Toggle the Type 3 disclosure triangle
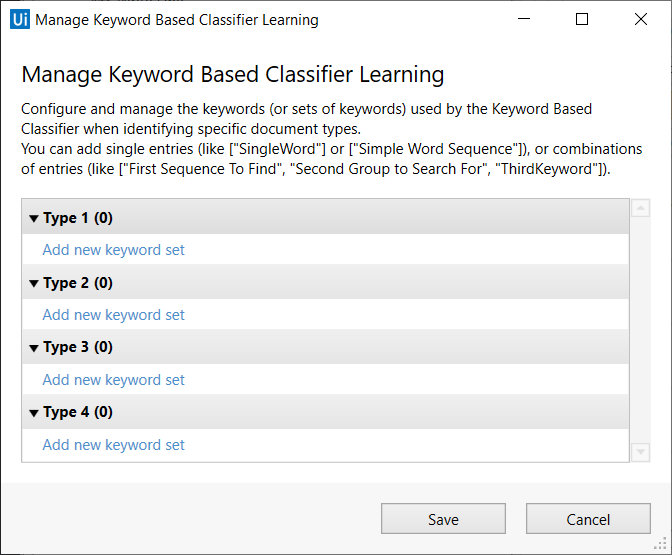Viewport: 672px width, 555px height. 34,348
